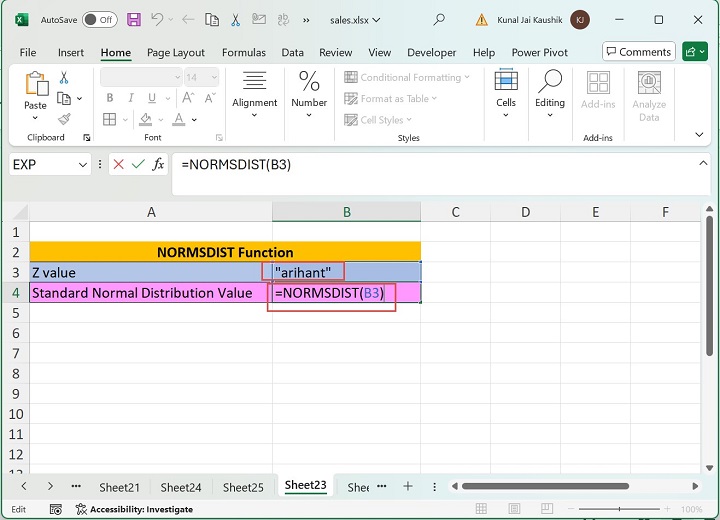Open the Number group button
The image size is (720, 520).
(309, 95)
